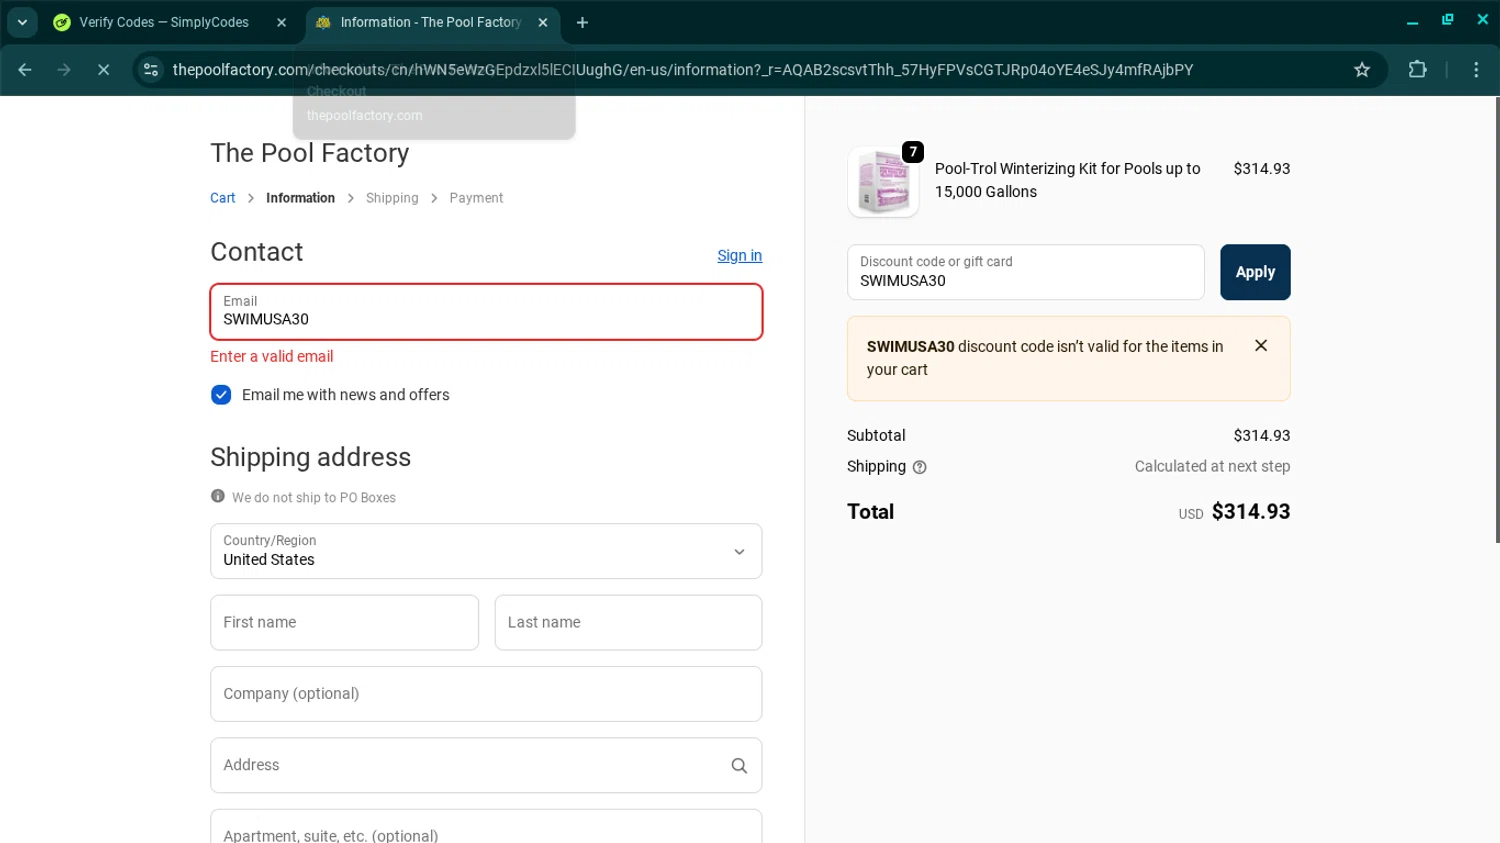Close the SimplyCodes tab
Image resolution: width=1500 pixels, height=843 pixels.
[x=281, y=22]
